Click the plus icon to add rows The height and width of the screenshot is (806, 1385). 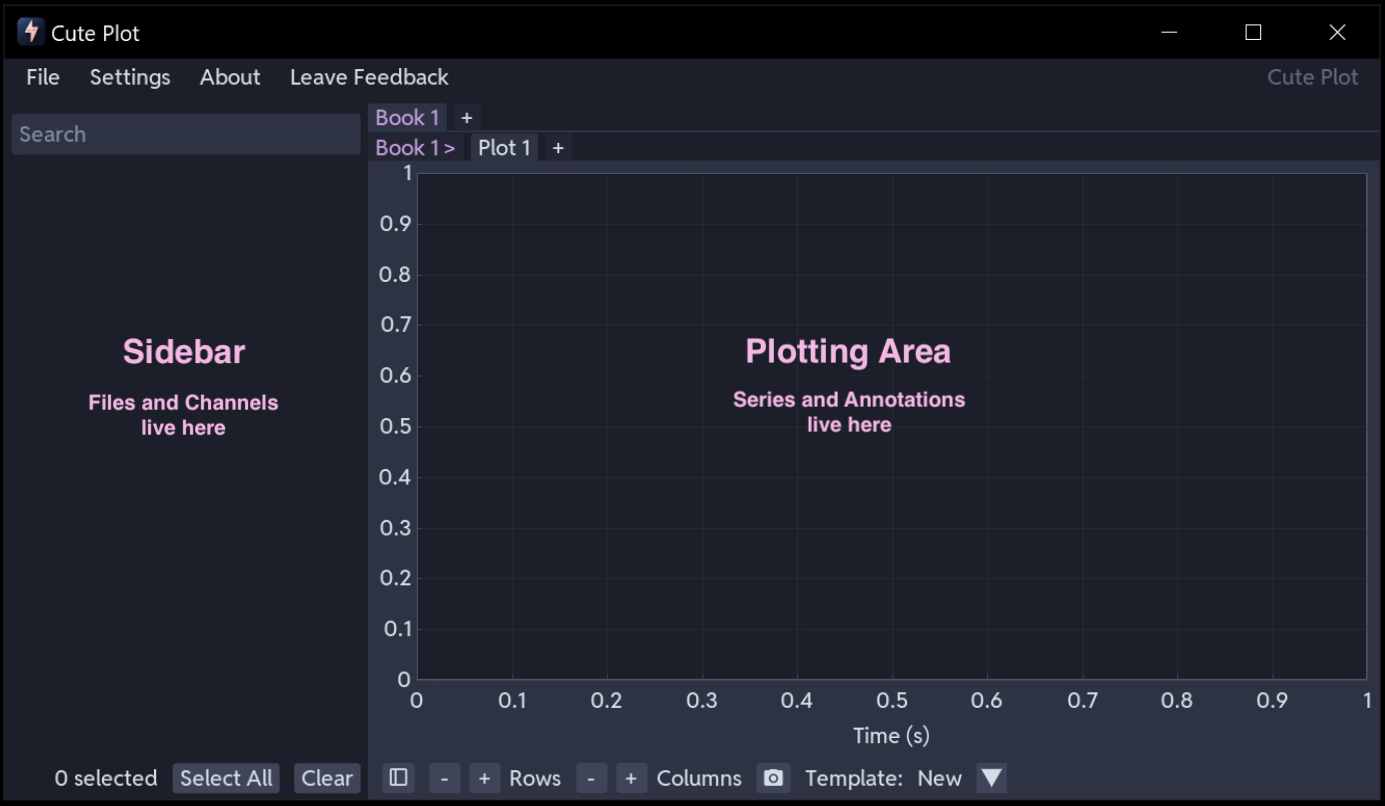(484, 778)
